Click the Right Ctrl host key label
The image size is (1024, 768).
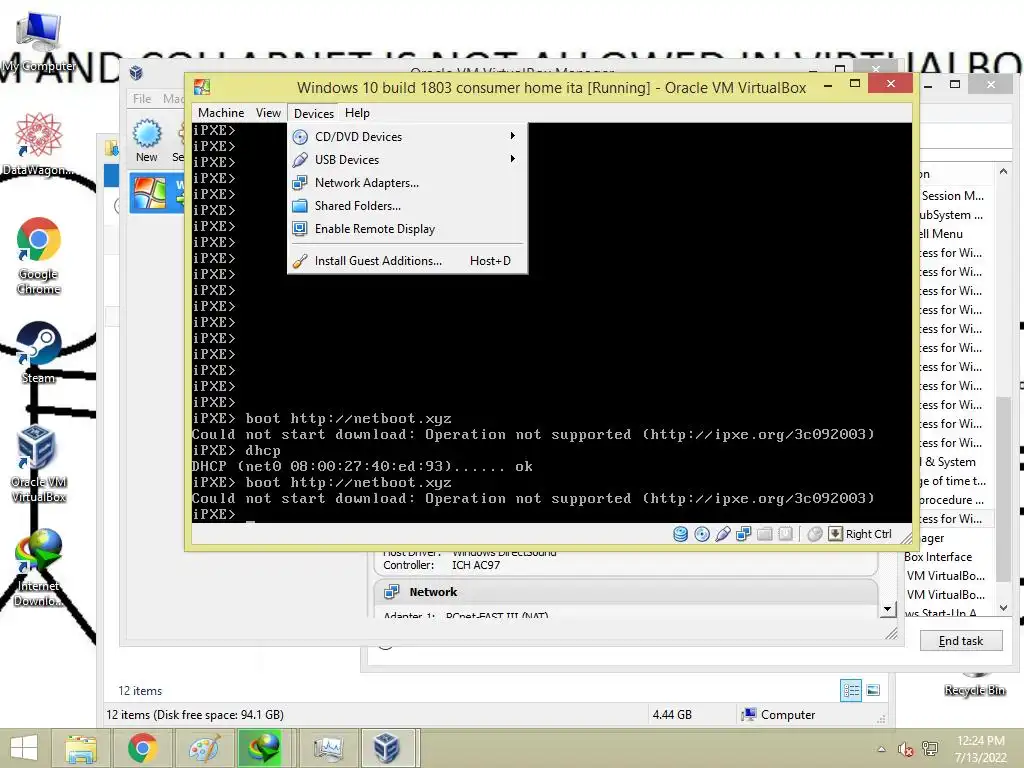[x=869, y=534]
